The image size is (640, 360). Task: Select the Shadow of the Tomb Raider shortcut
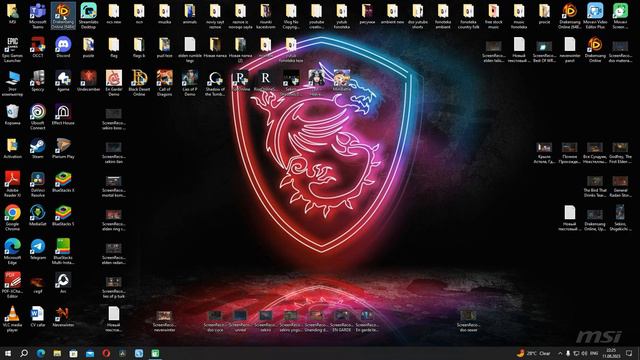tap(215, 83)
